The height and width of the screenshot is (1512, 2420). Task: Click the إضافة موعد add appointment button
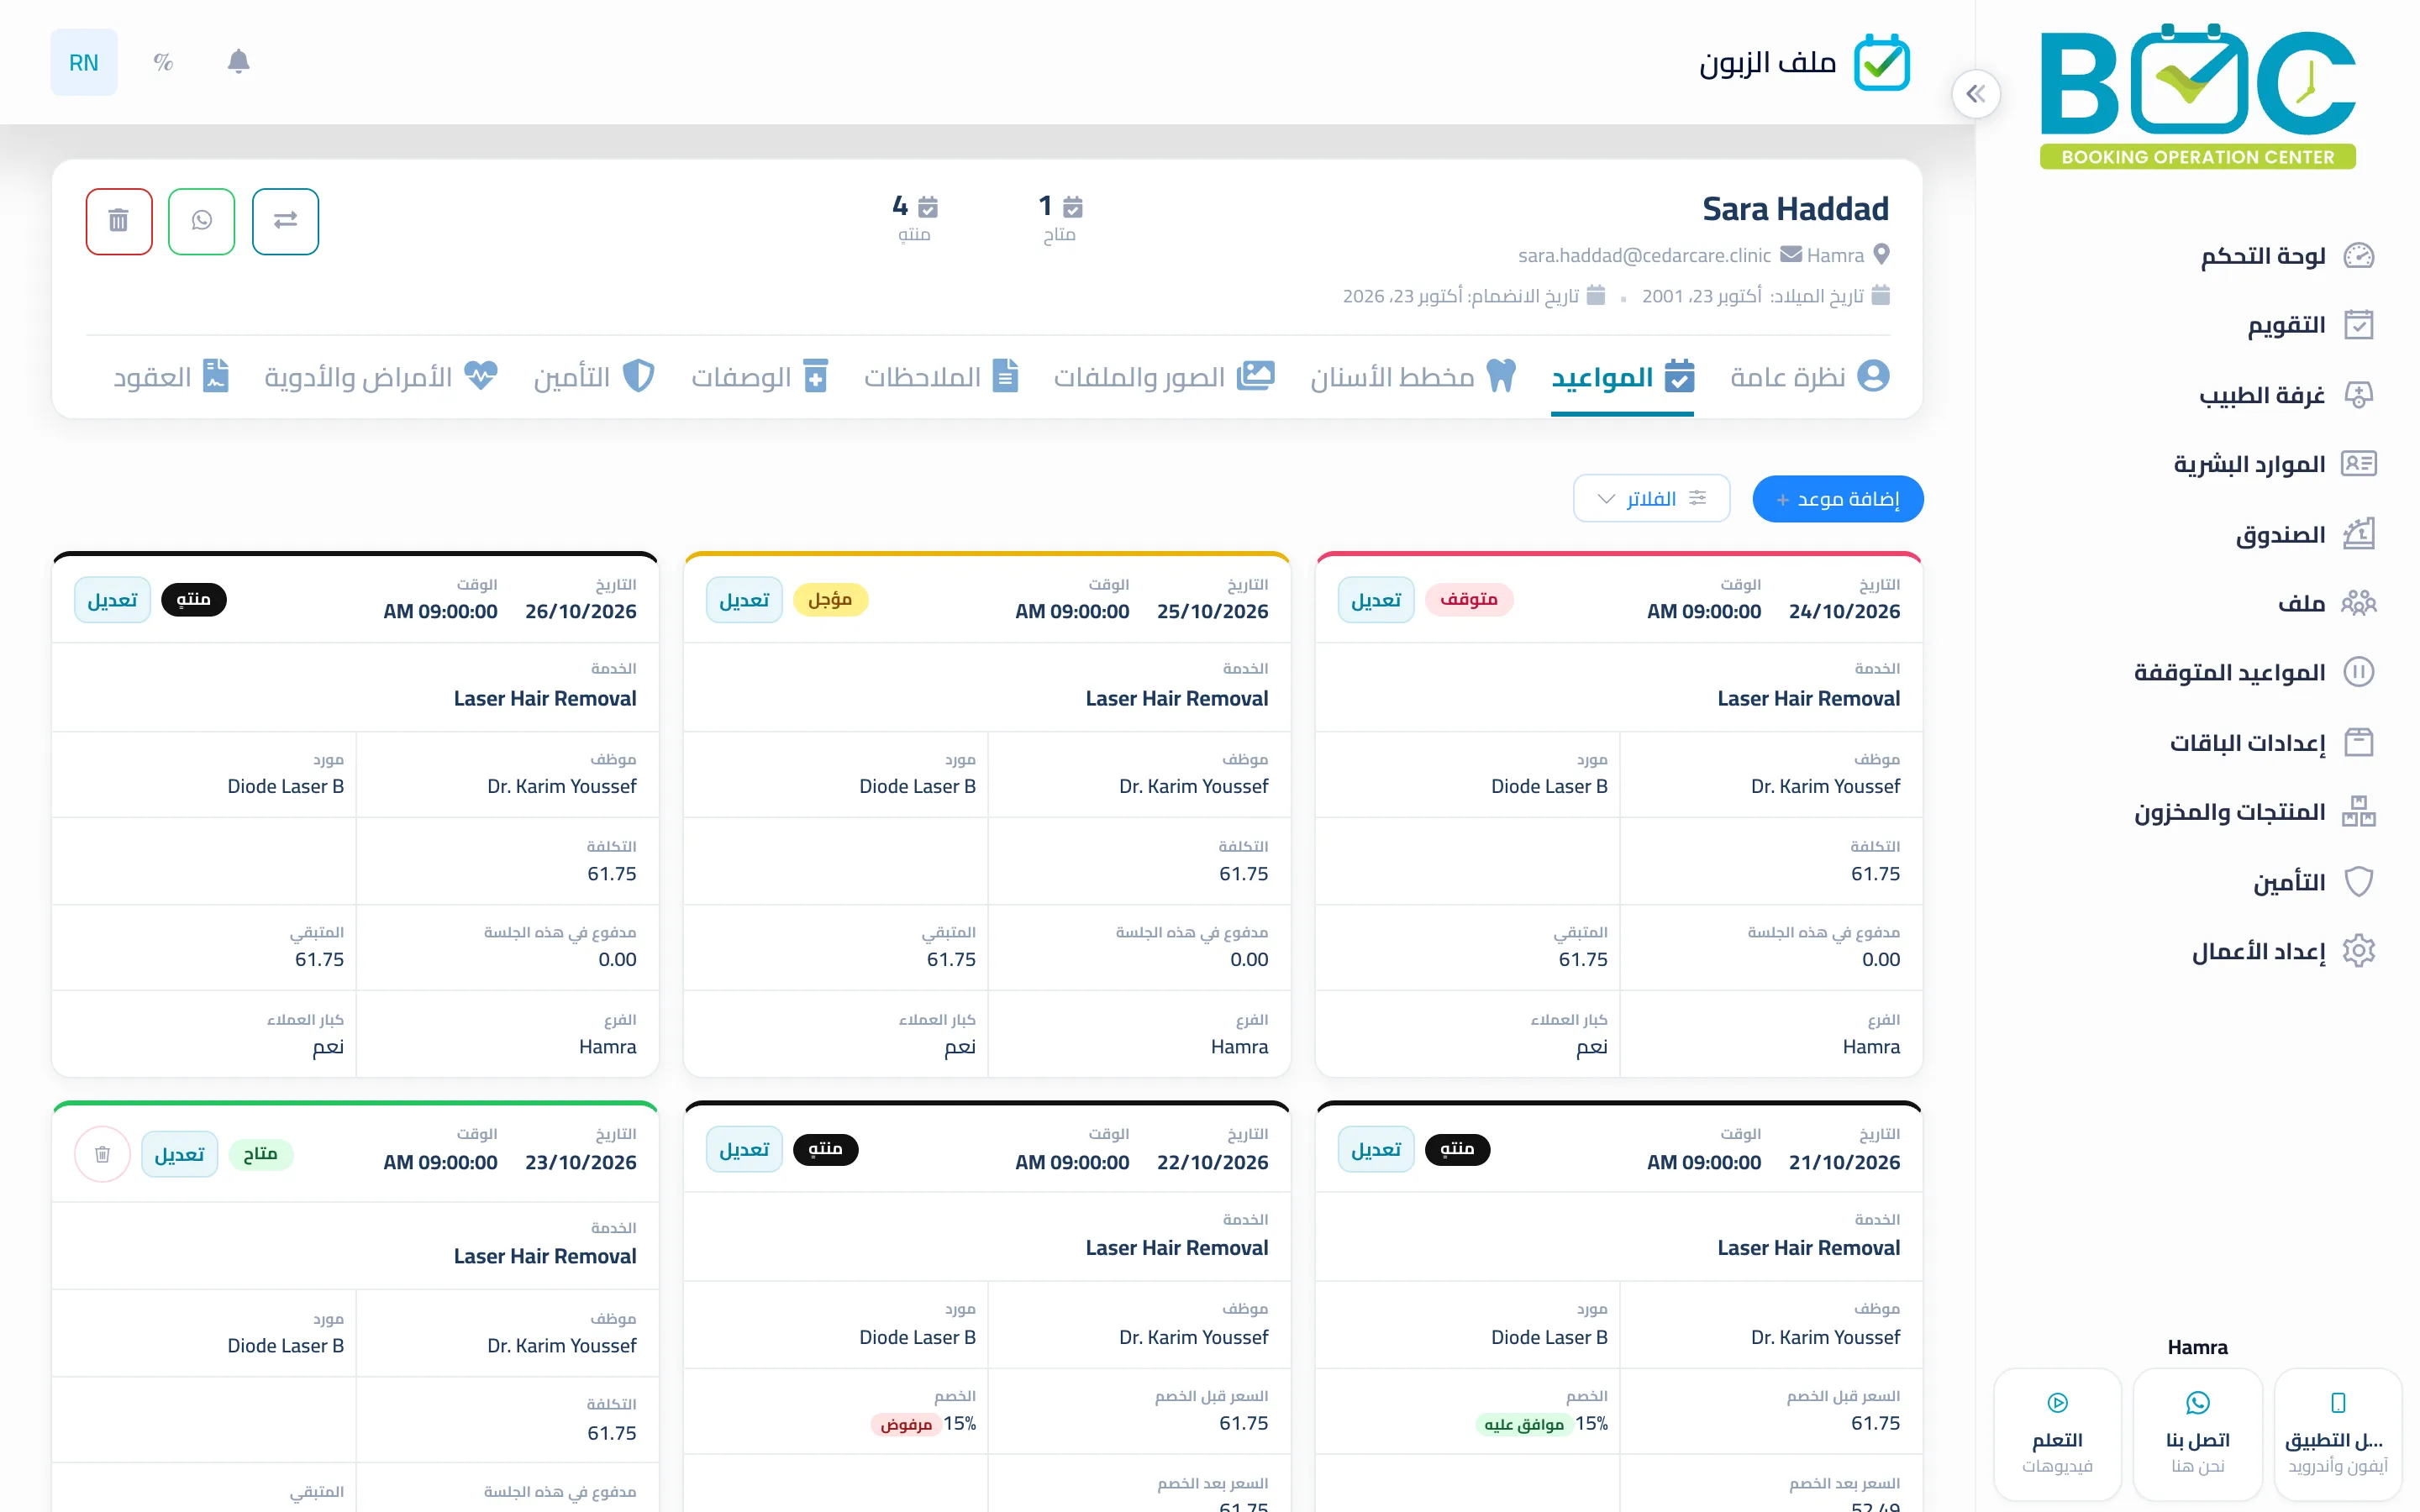(x=1837, y=498)
